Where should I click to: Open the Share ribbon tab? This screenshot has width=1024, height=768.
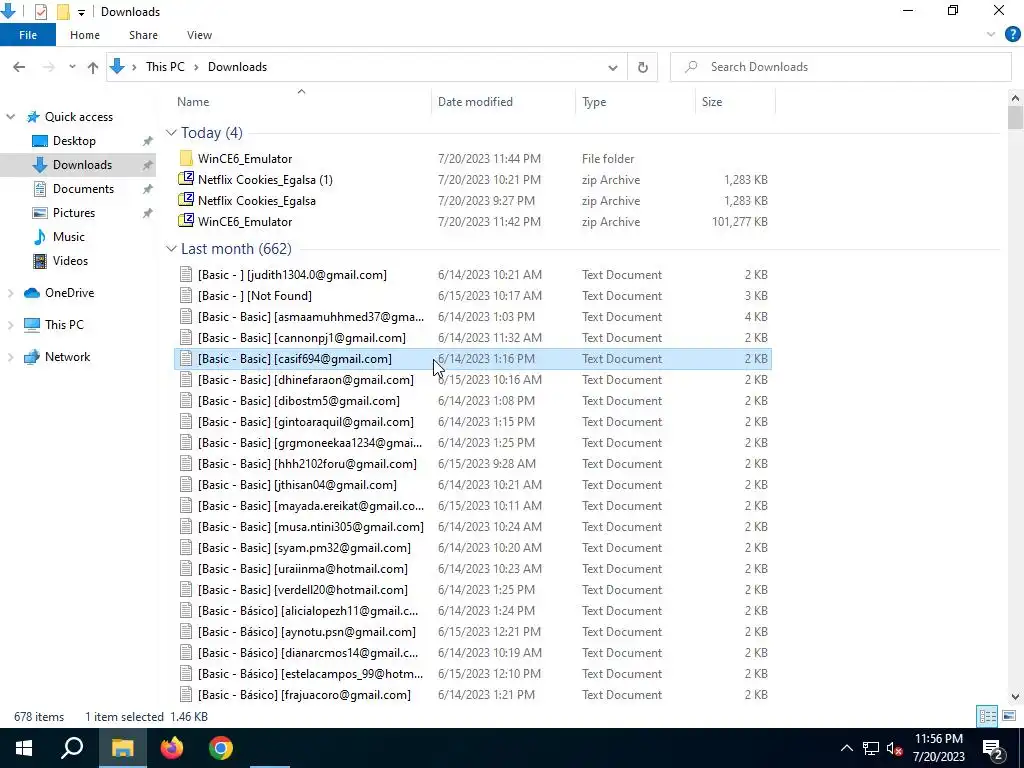click(x=143, y=35)
